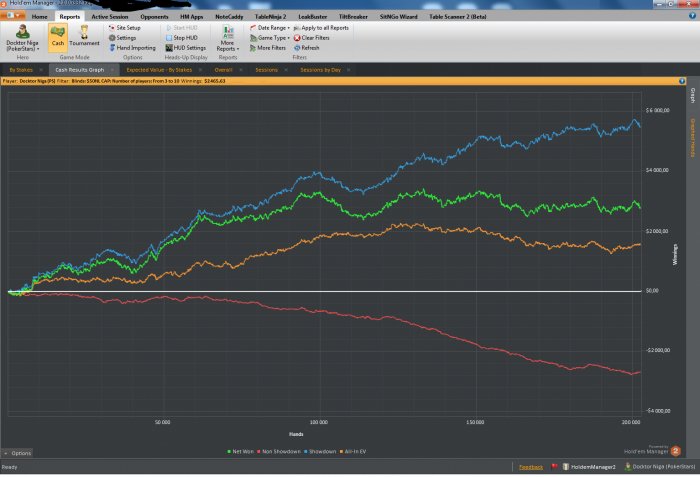This screenshot has height=477, width=700.
Task: Switch to Reports ribbon tab
Action: pos(70,17)
